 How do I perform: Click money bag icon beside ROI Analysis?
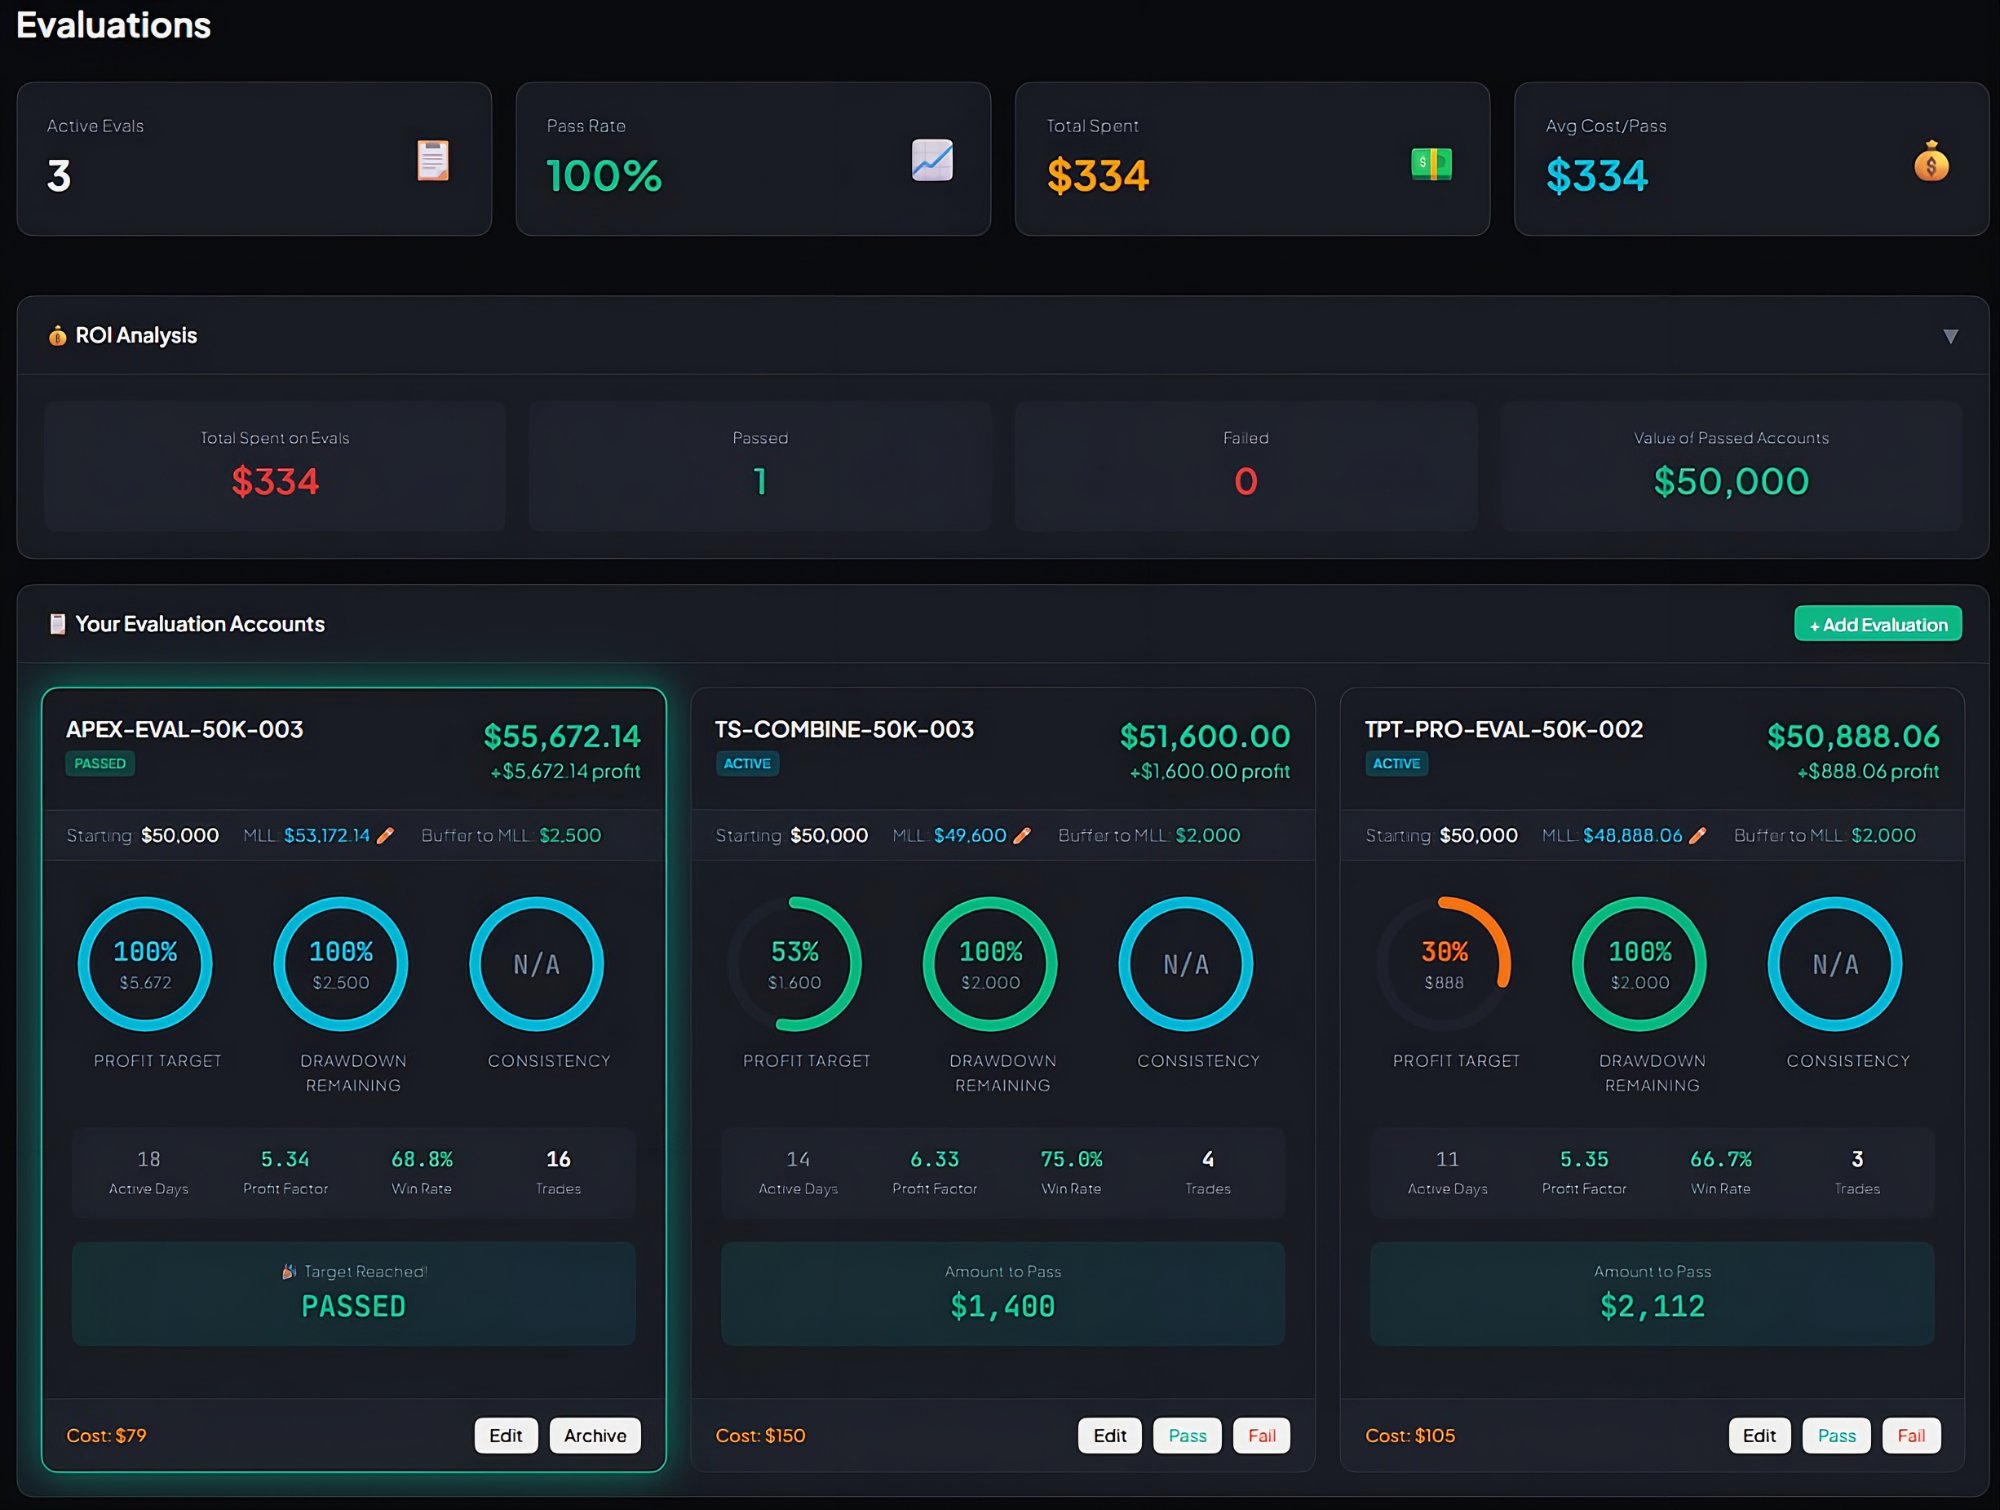coord(57,336)
